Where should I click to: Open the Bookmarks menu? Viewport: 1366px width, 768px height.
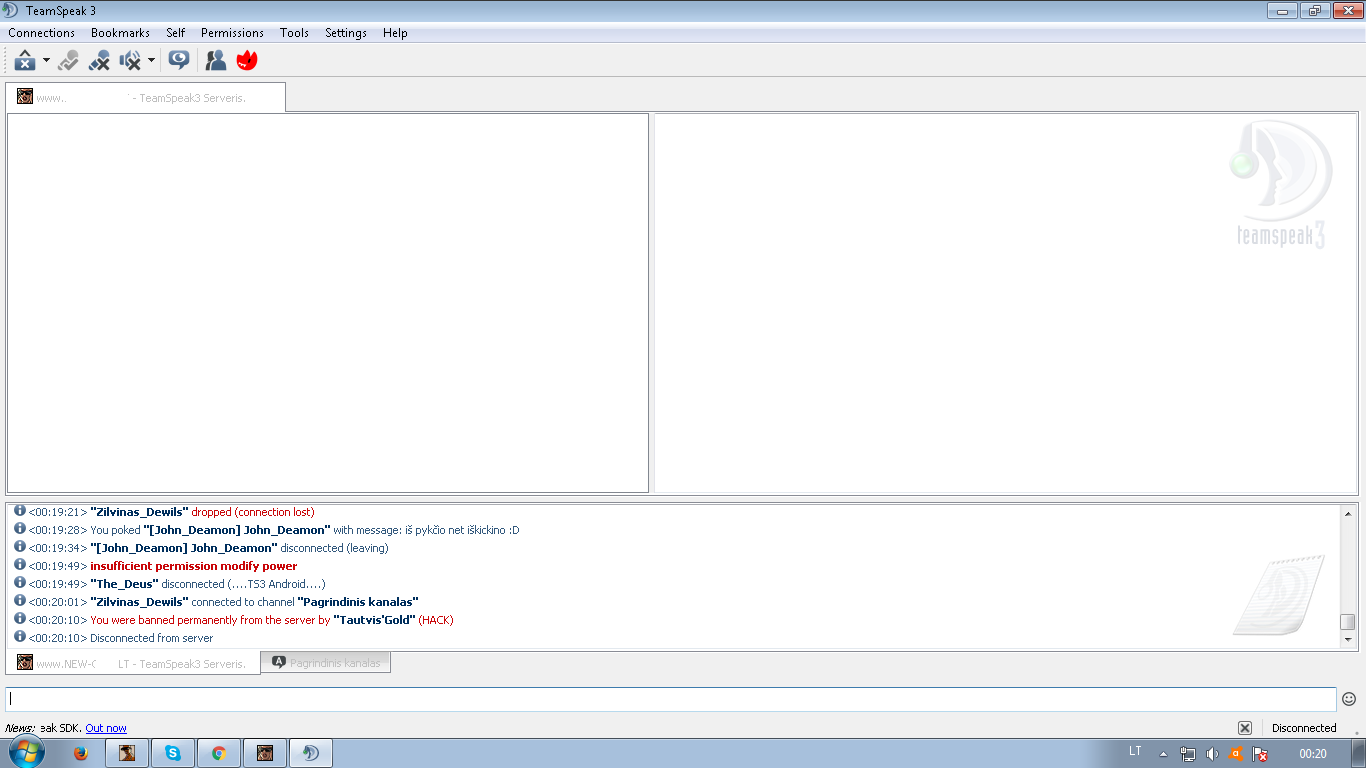click(x=120, y=33)
